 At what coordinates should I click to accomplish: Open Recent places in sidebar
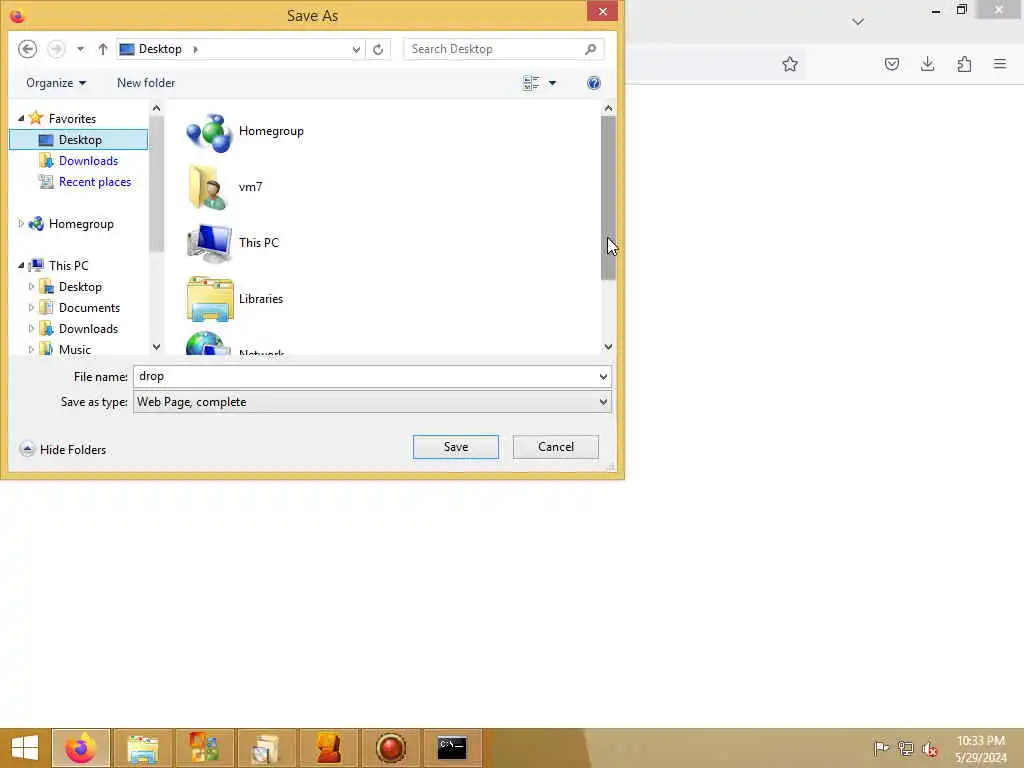[x=95, y=182]
